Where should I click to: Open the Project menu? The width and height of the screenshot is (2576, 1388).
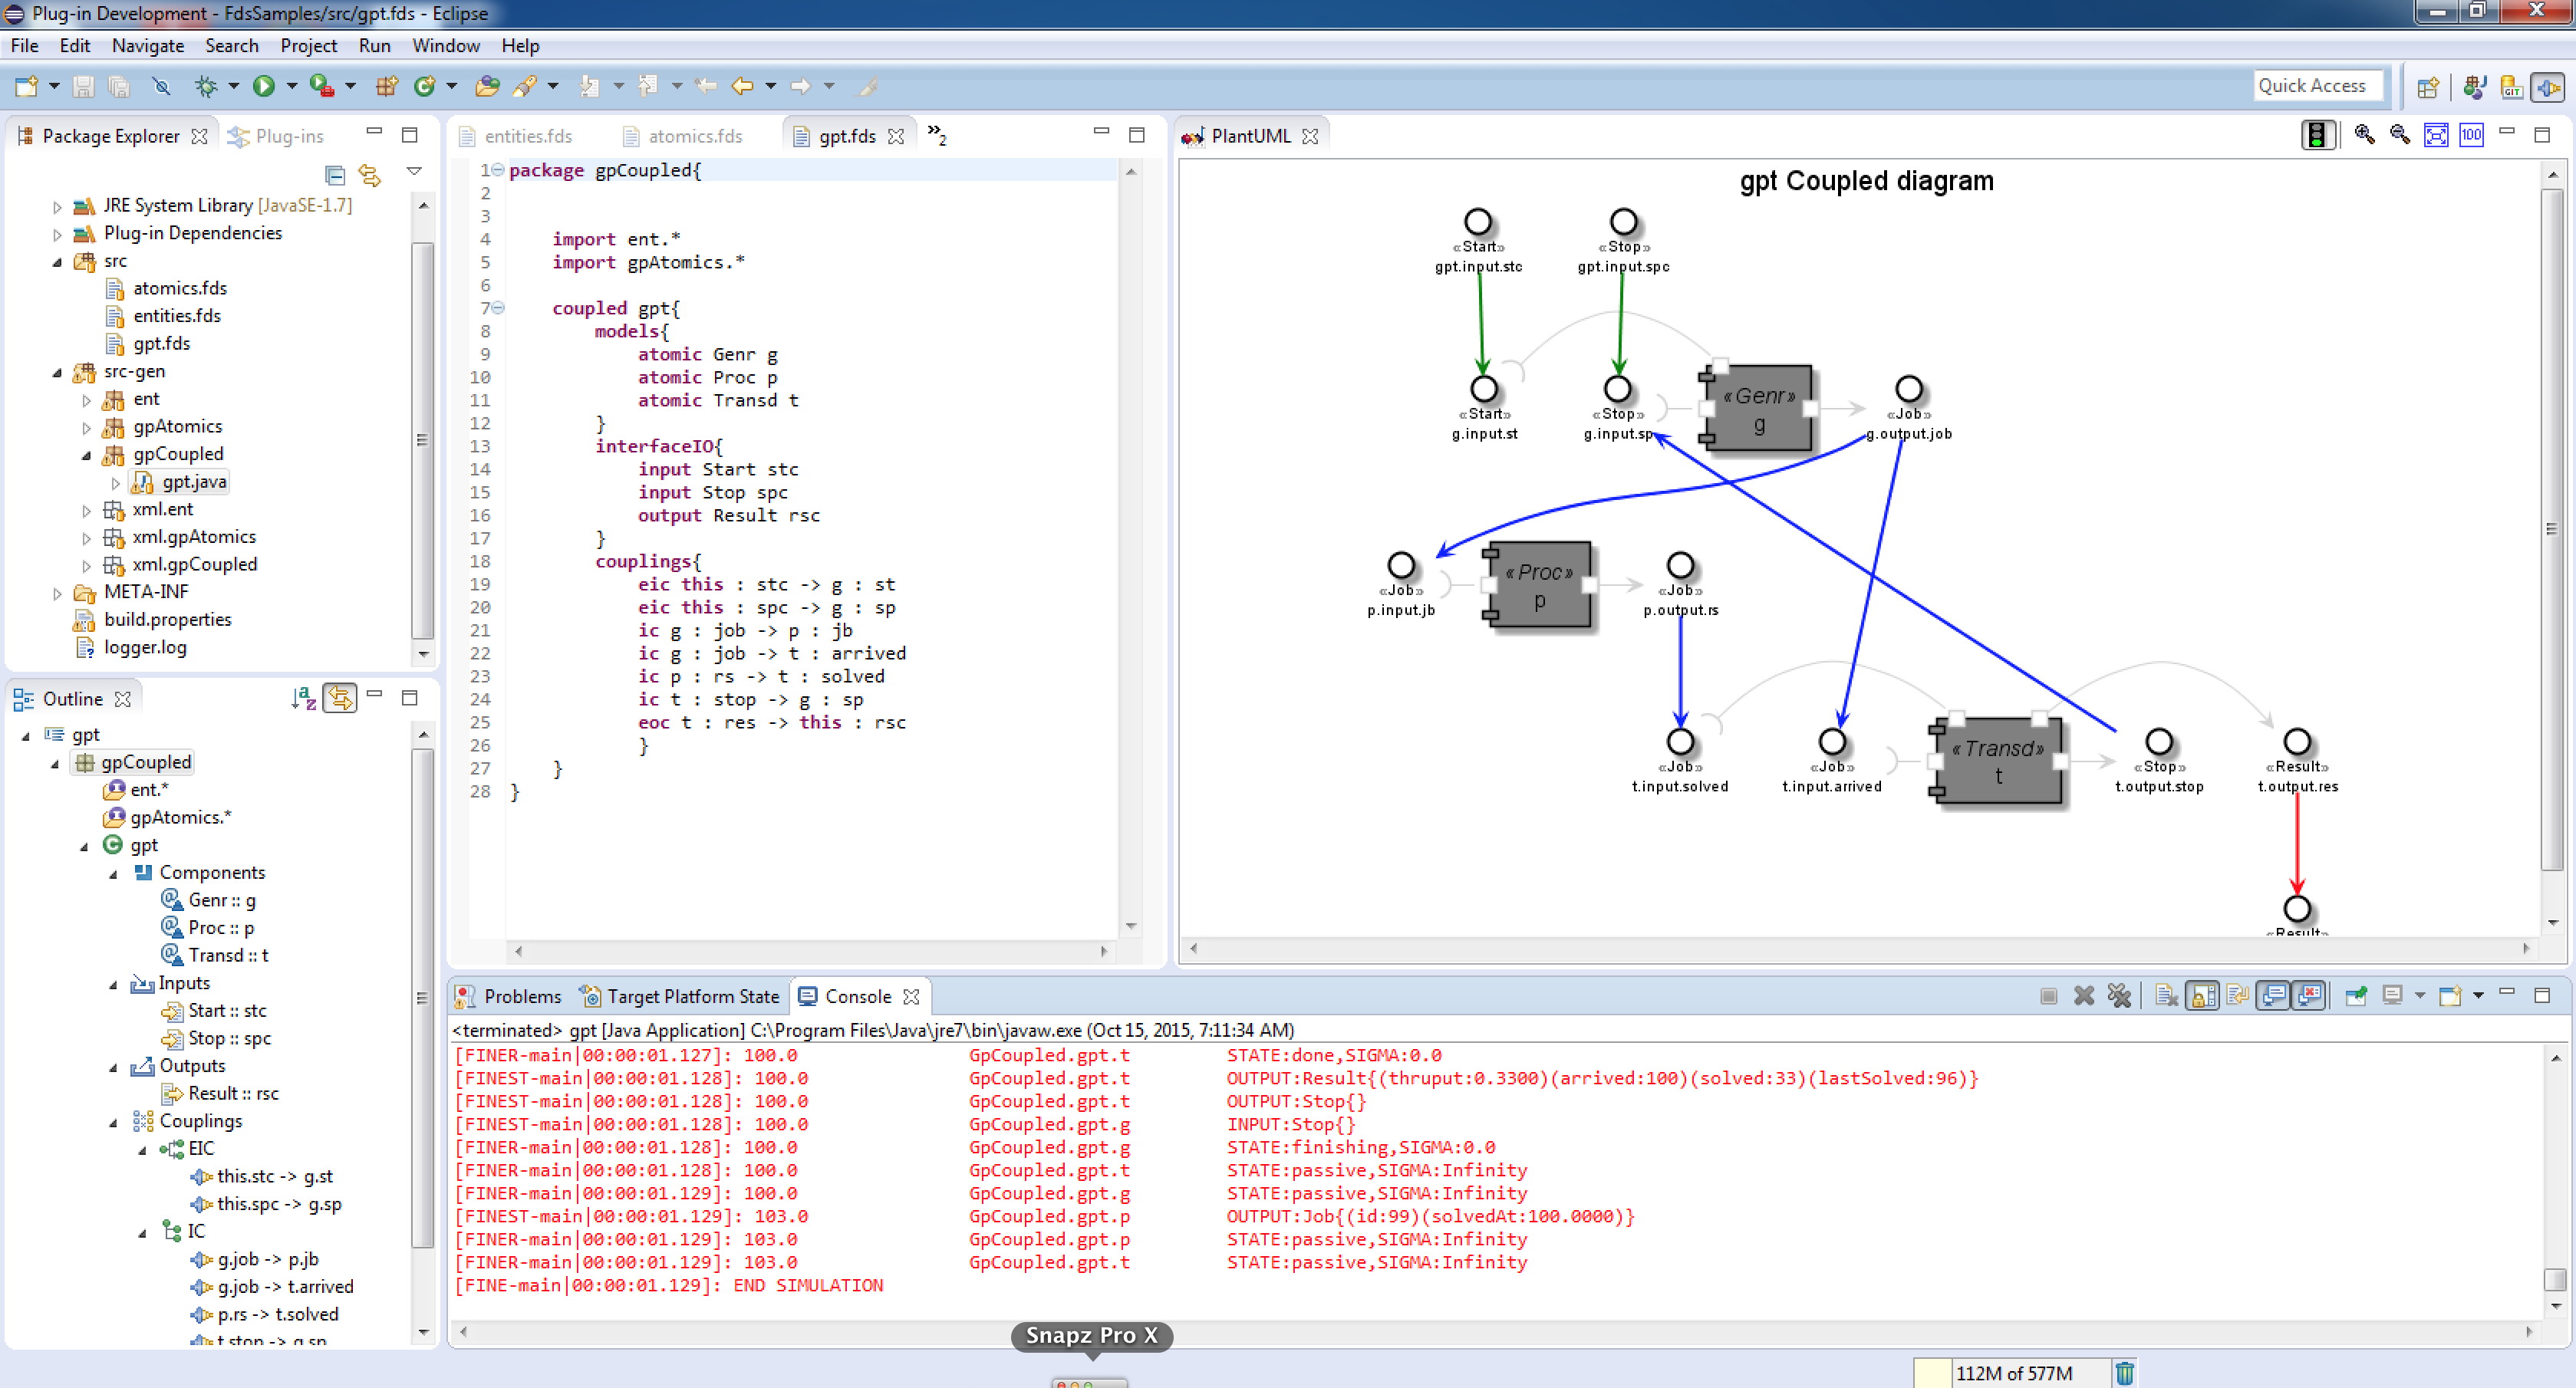click(x=308, y=46)
